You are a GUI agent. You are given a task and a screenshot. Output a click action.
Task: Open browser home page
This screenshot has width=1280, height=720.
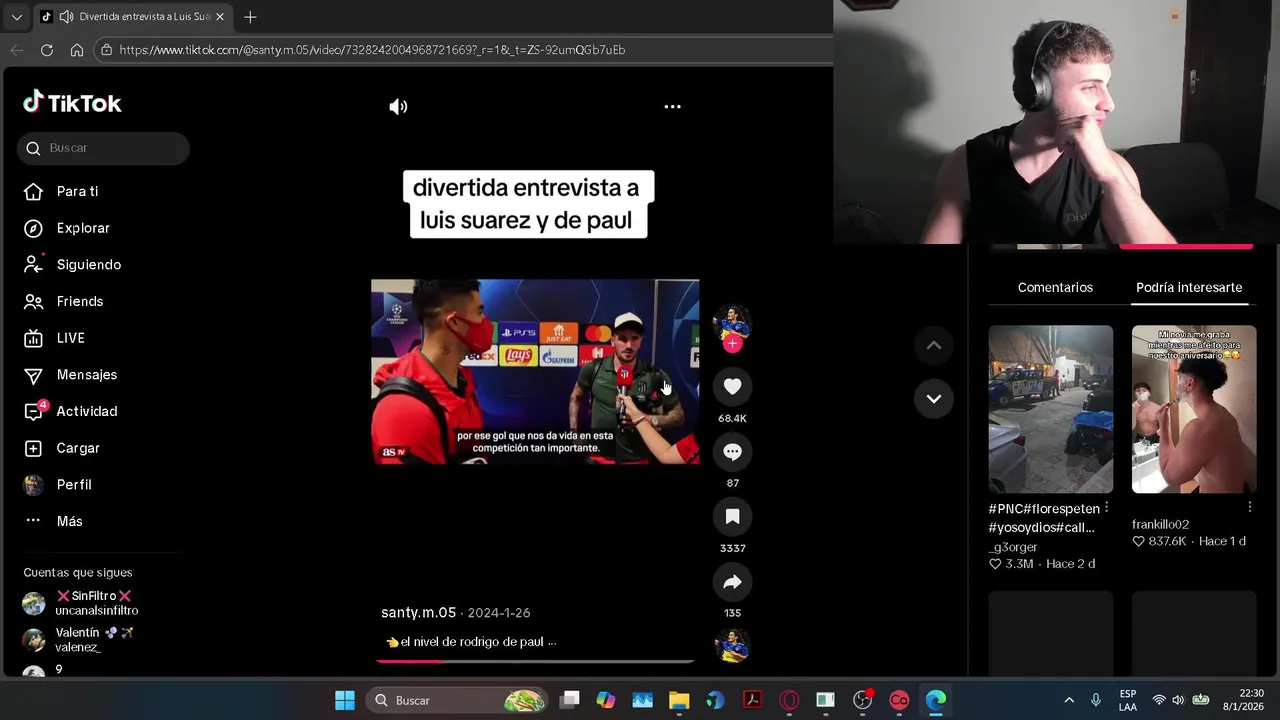click(77, 50)
